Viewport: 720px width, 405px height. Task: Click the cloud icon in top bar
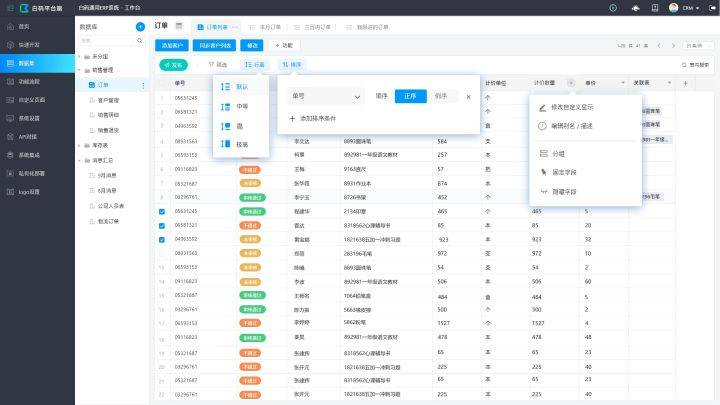point(636,8)
